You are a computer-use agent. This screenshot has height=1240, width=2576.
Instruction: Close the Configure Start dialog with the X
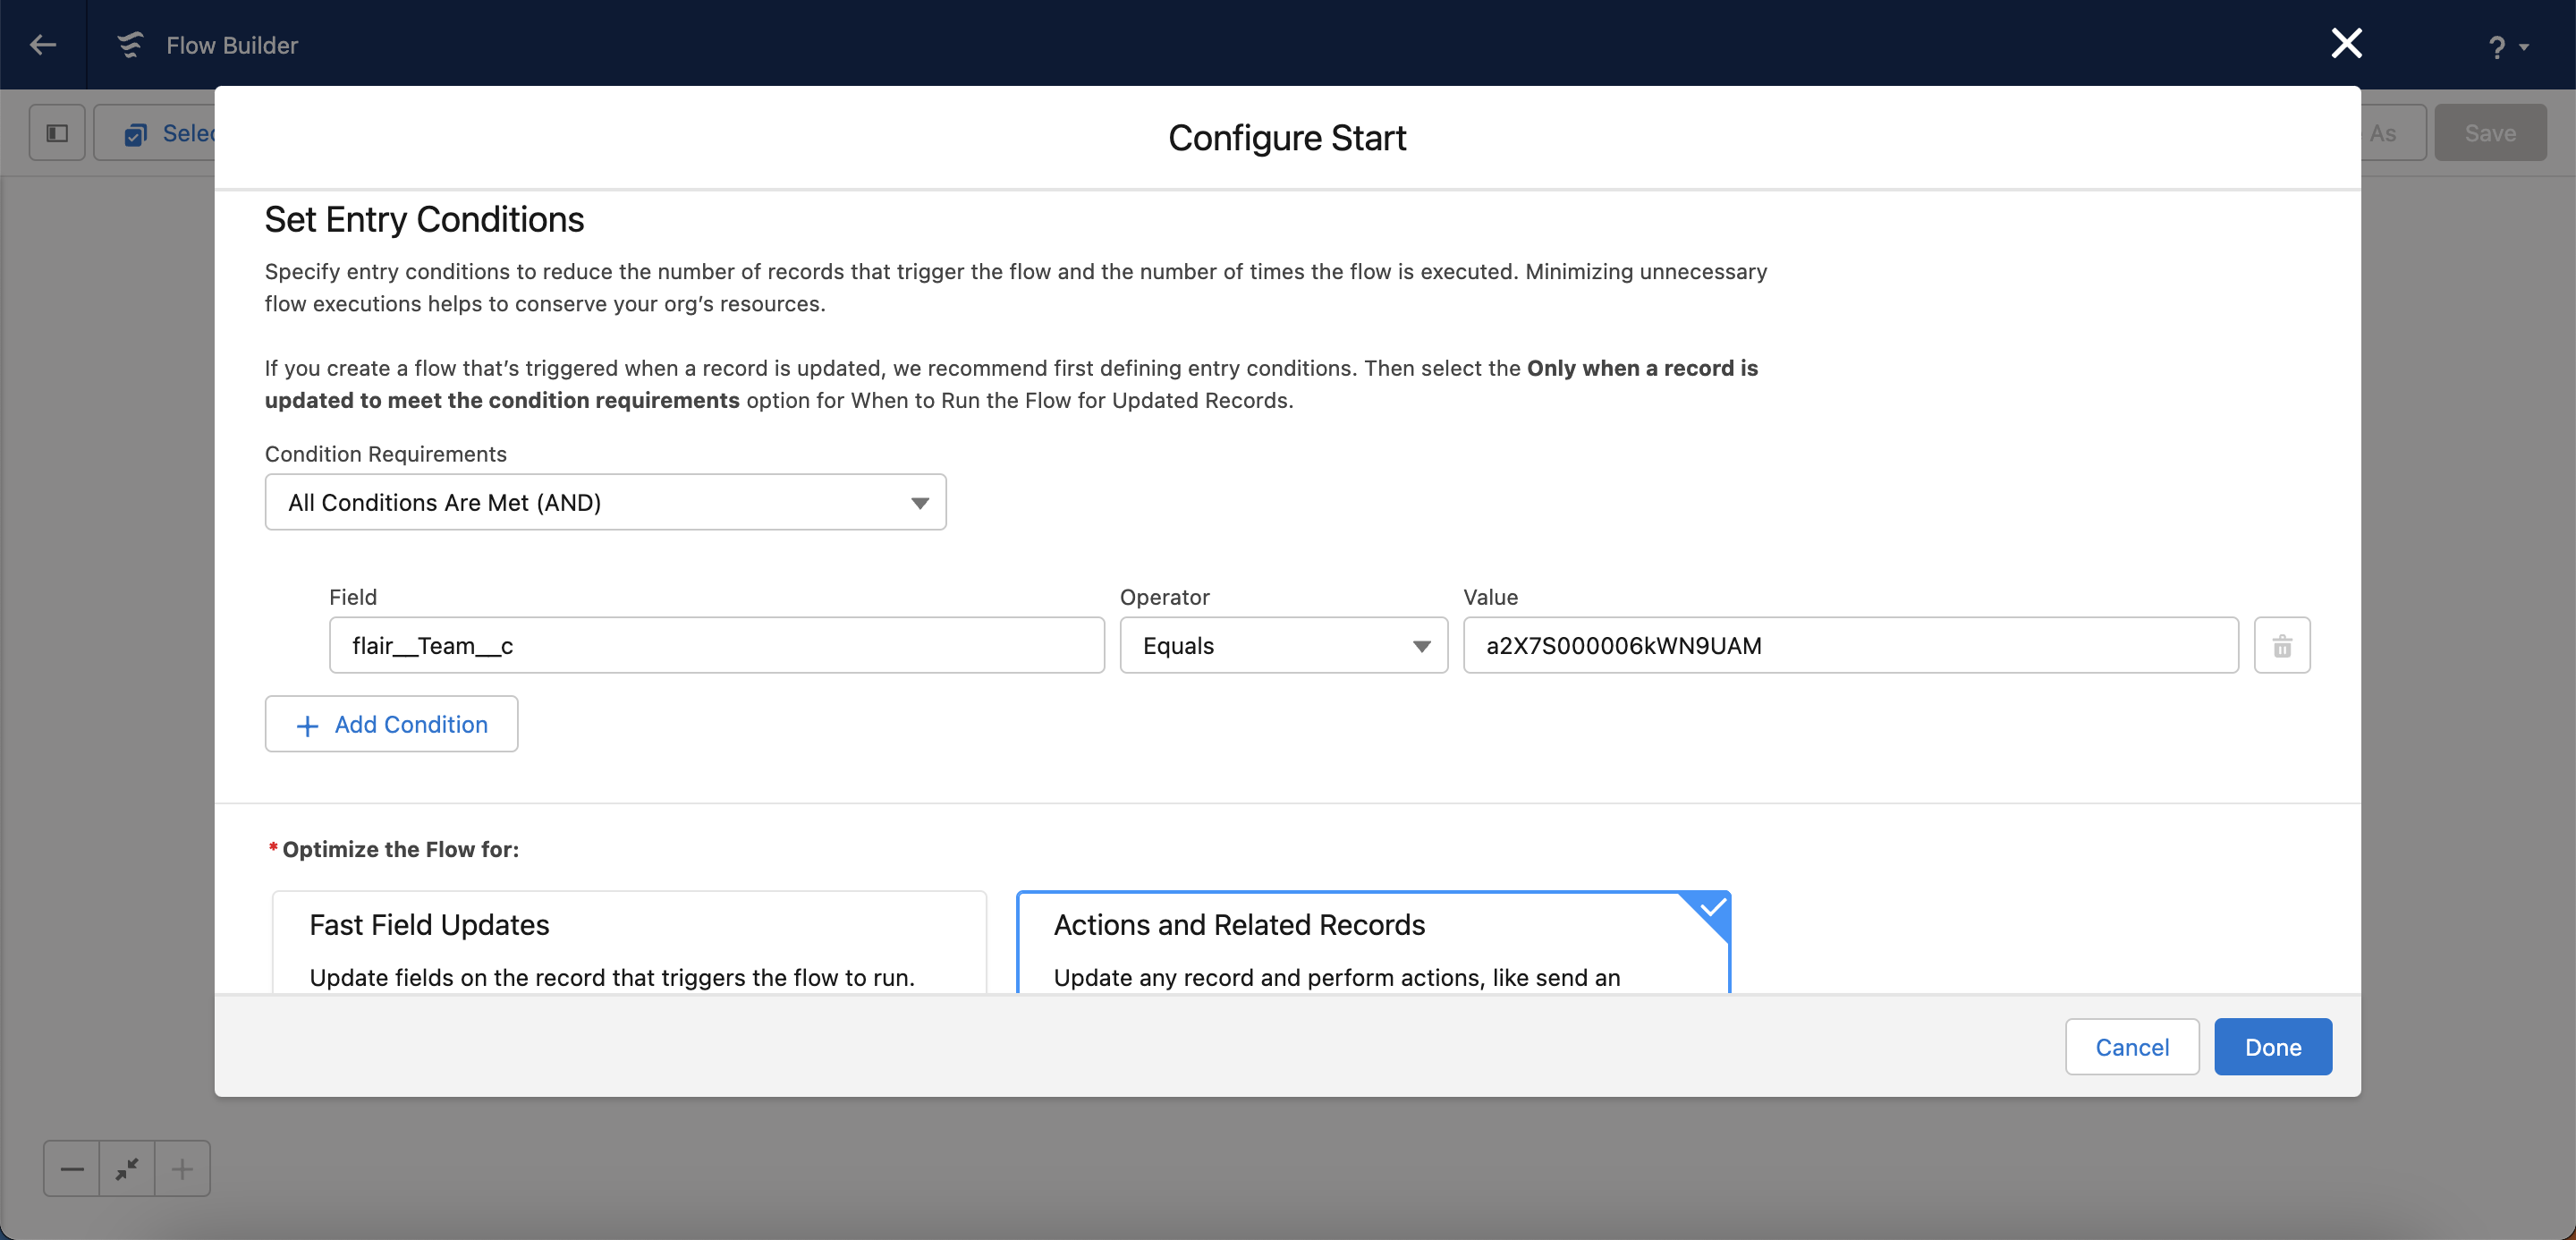(x=2346, y=43)
